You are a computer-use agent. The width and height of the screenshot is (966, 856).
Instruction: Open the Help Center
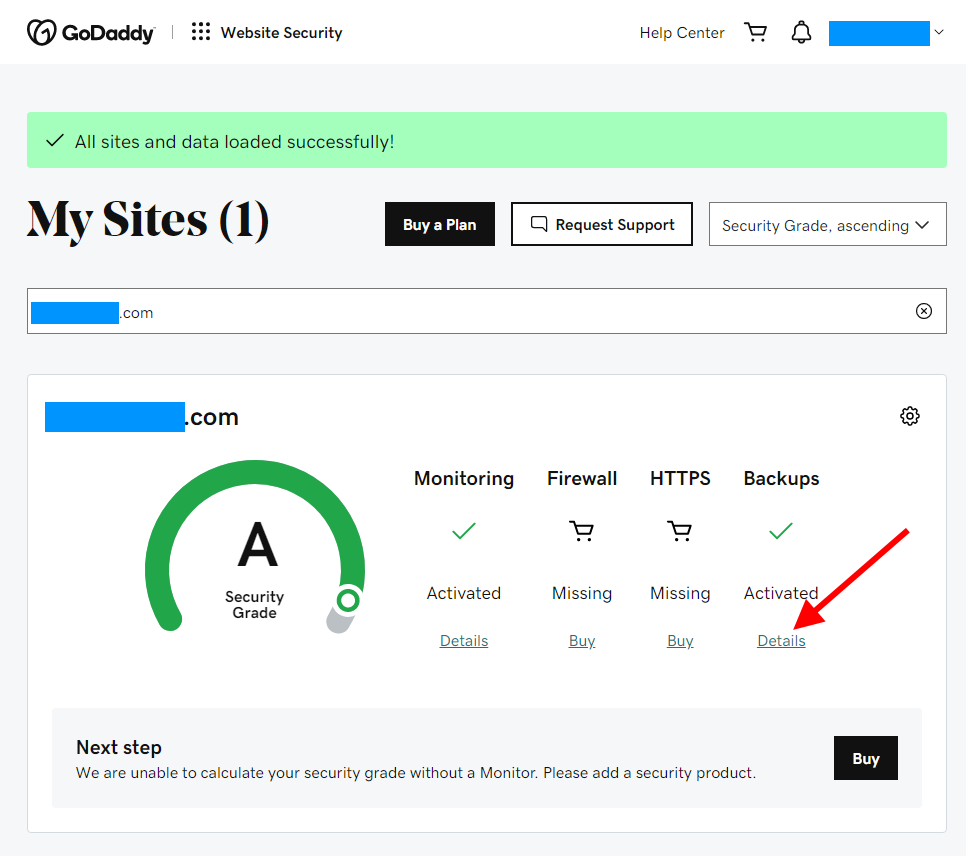682,32
